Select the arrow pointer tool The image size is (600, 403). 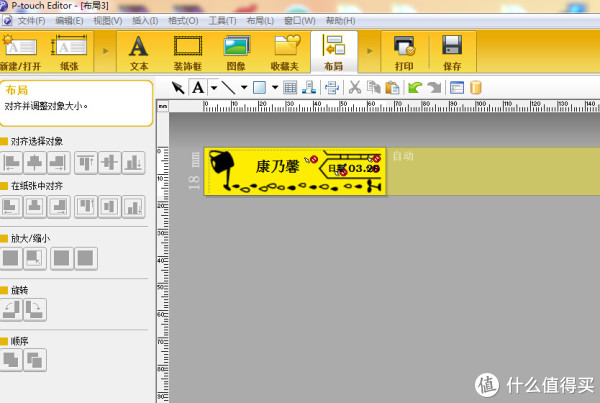coord(178,88)
